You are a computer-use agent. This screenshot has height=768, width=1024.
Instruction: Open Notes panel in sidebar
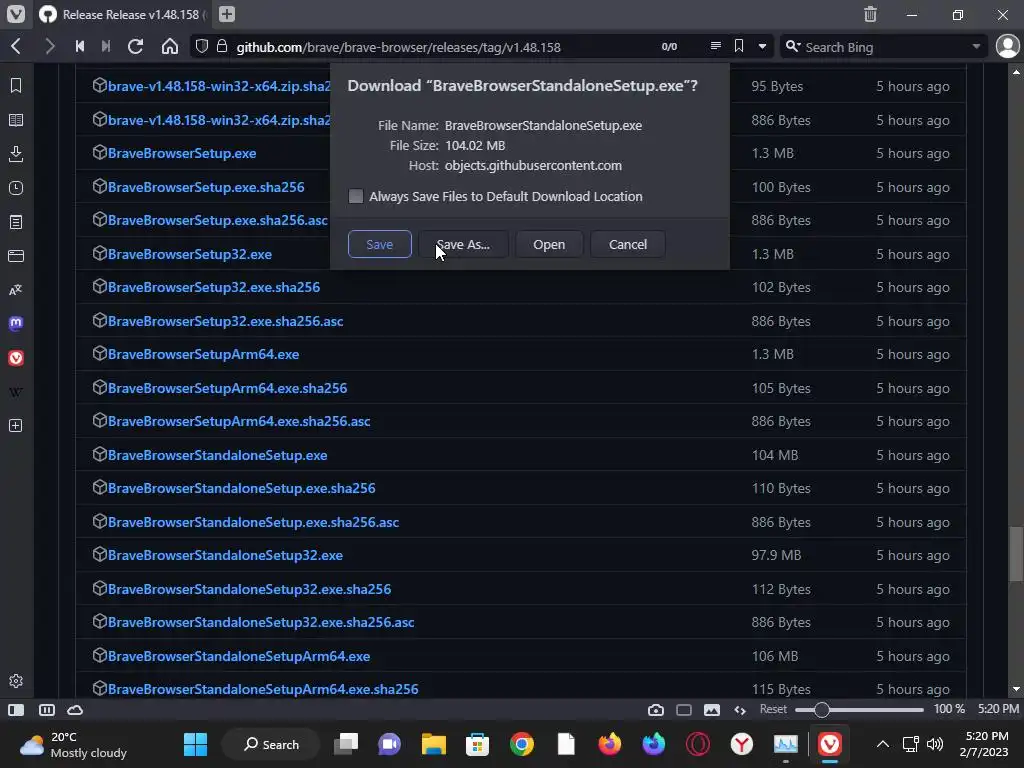click(16, 222)
